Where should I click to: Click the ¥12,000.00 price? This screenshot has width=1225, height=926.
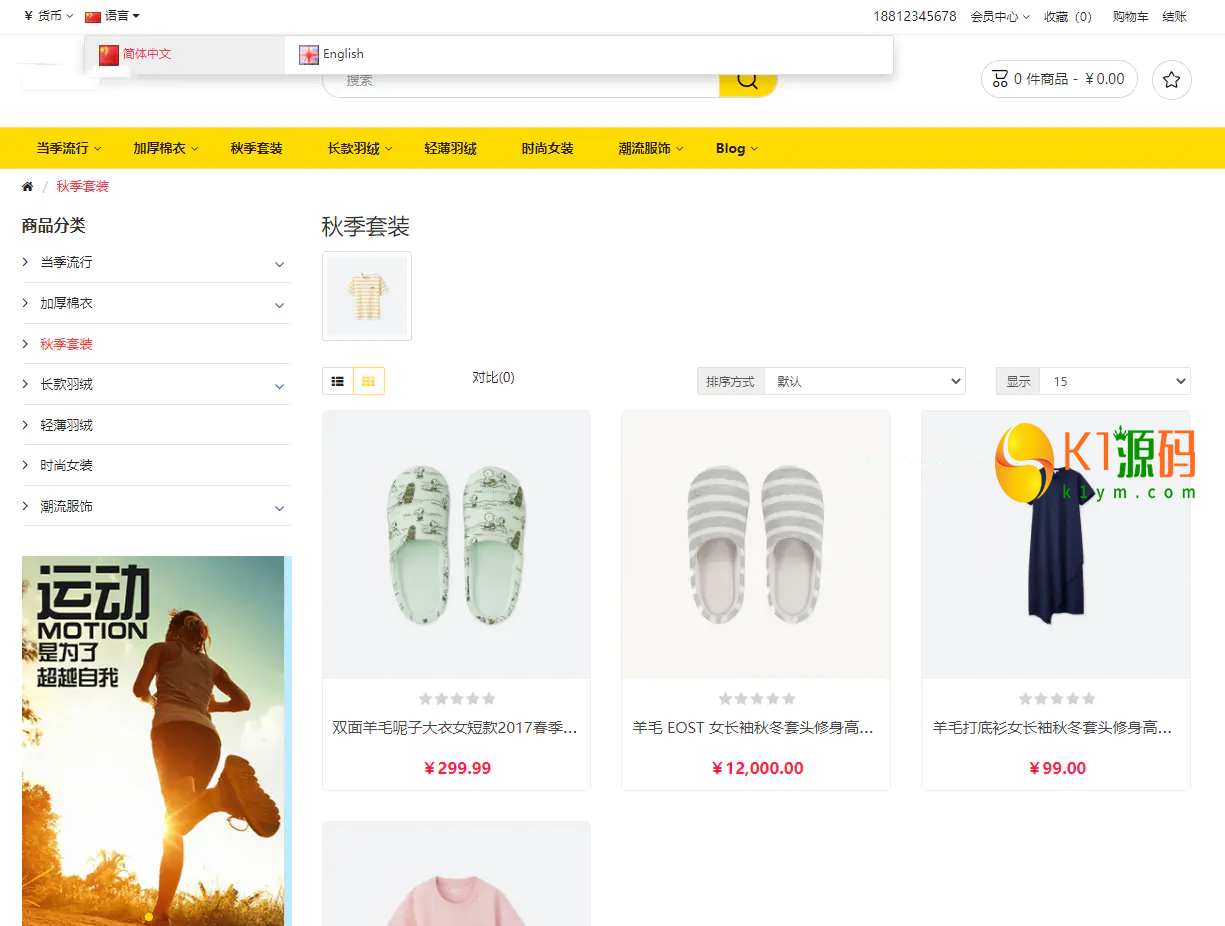[x=757, y=769]
